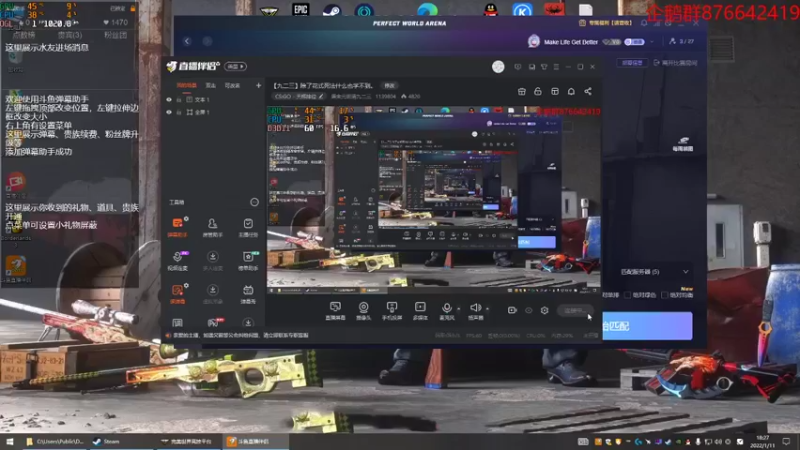Screen dimensions: 800x450
Task: Select the active red scene tab
Action: coord(186,86)
